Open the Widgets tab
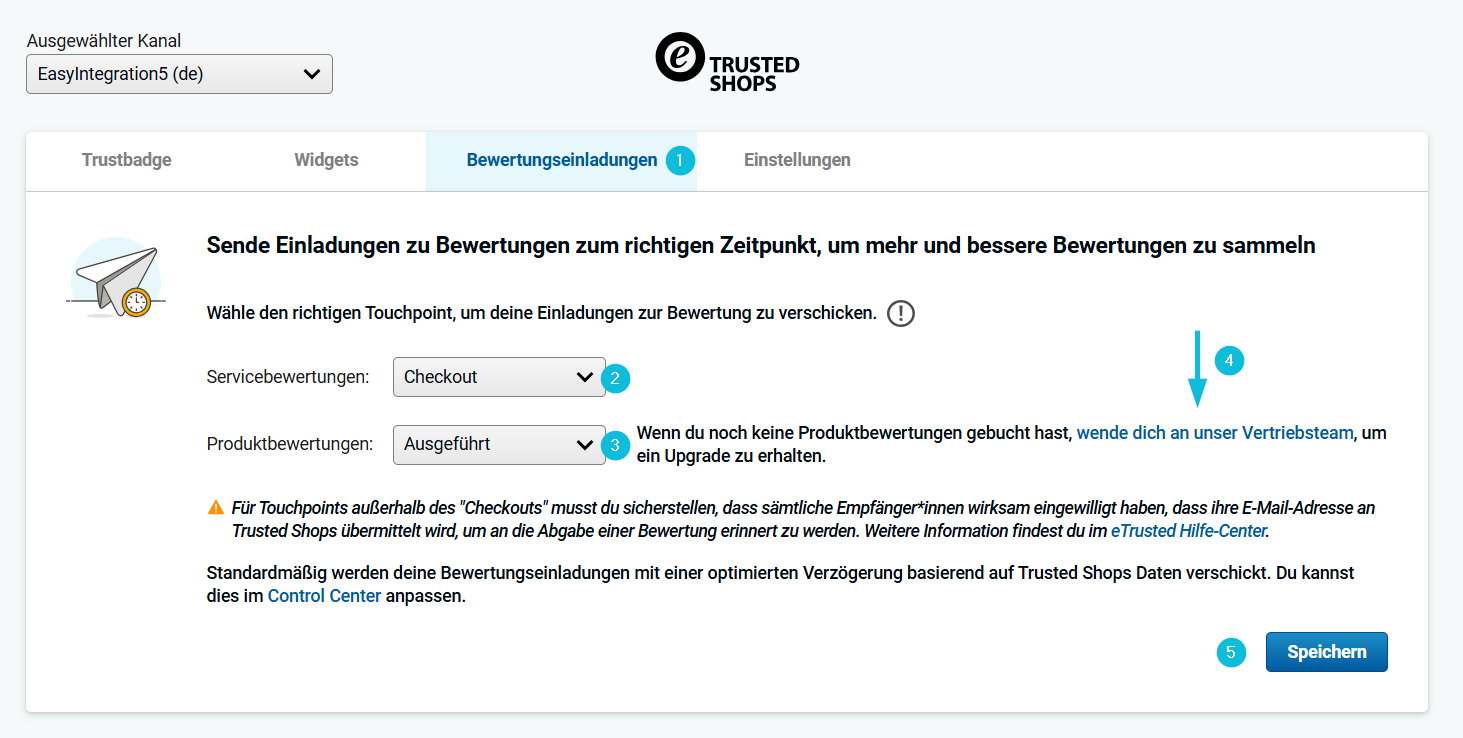This screenshot has width=1463, height=738. pos(326,160)
